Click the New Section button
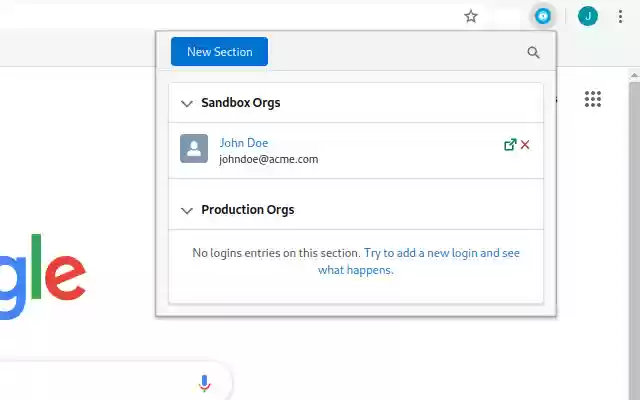Screen dimensions: 640x400 point(219,51)
